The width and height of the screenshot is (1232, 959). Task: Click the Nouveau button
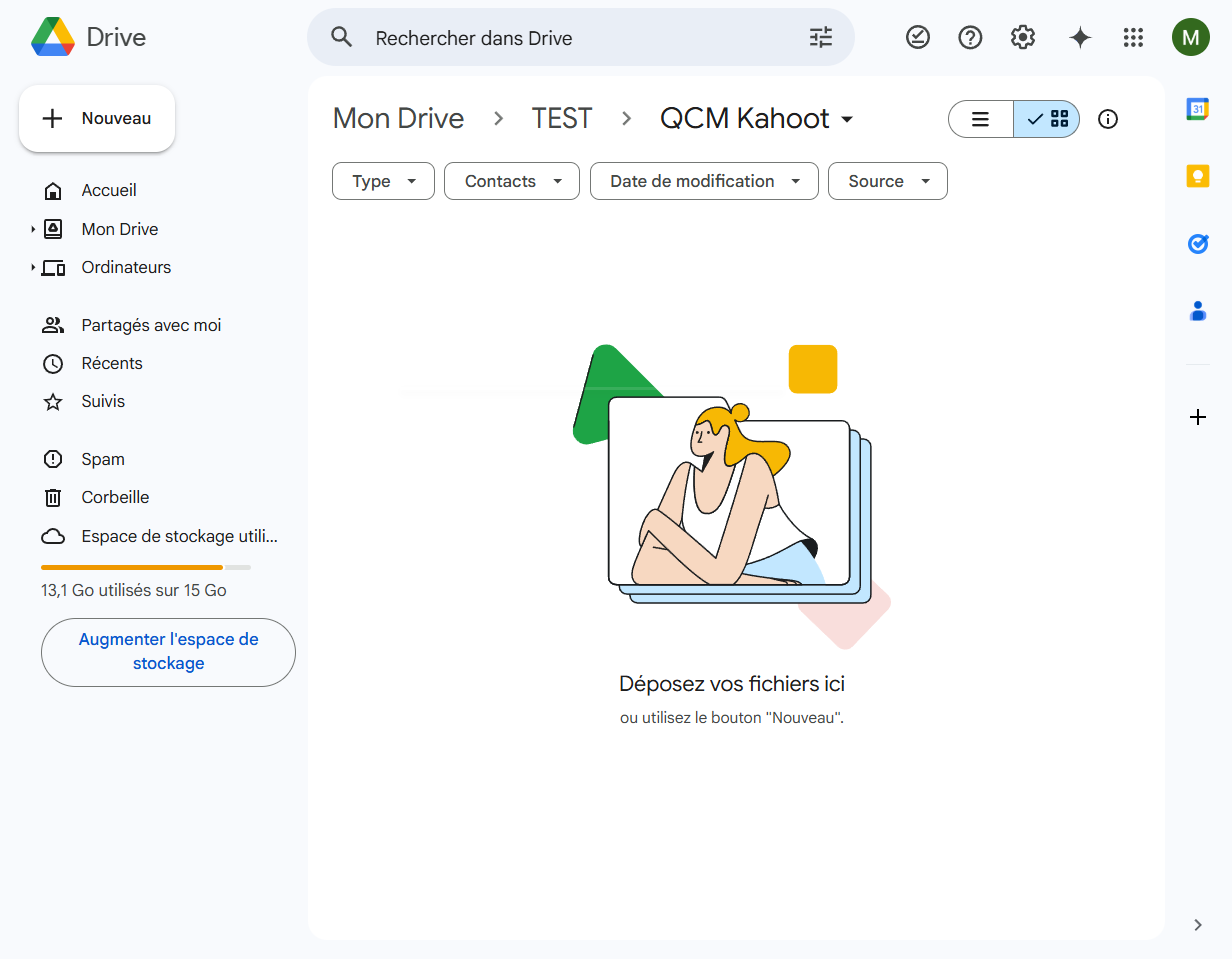pos(97,118)
